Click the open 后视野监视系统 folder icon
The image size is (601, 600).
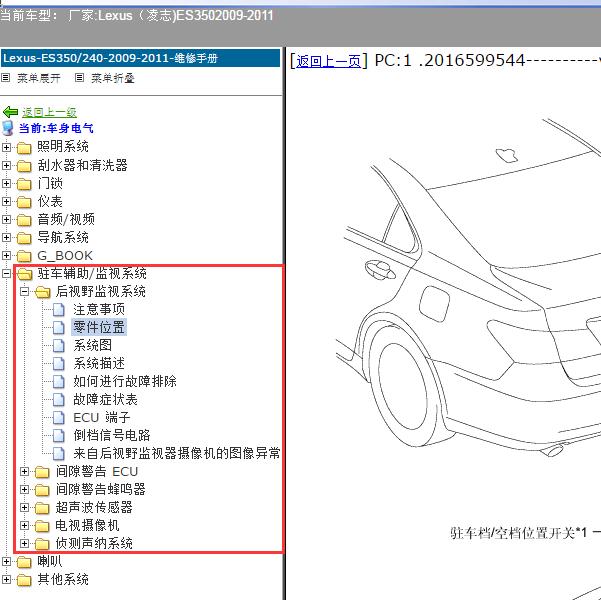(43, 292)
